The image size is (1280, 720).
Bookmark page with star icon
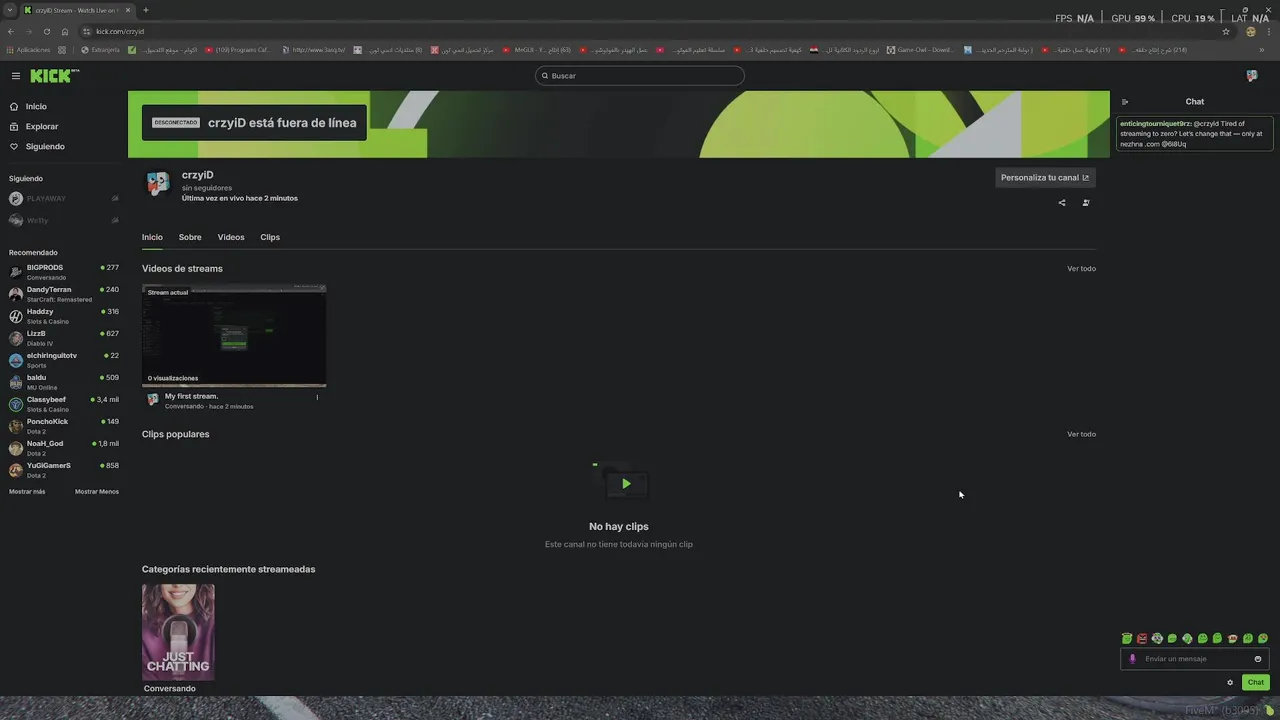point(1226,31)
